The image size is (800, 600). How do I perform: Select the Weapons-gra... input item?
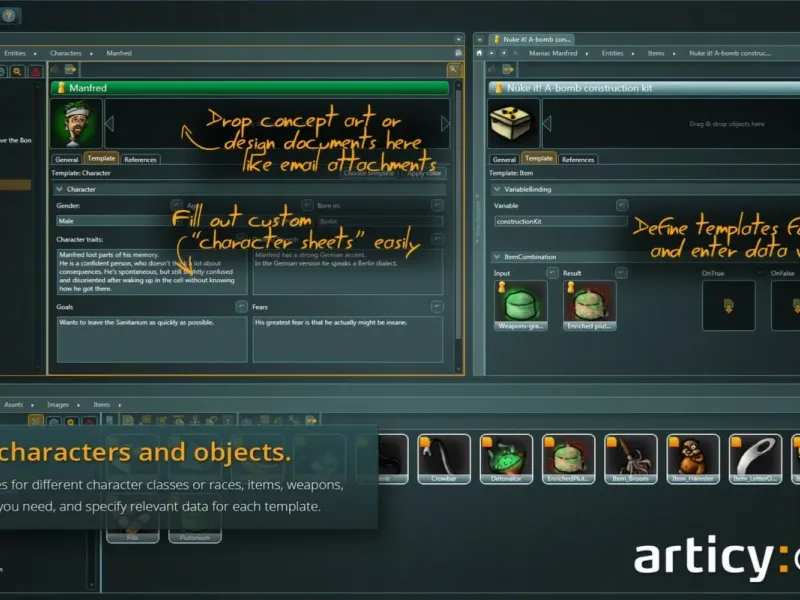521,305
